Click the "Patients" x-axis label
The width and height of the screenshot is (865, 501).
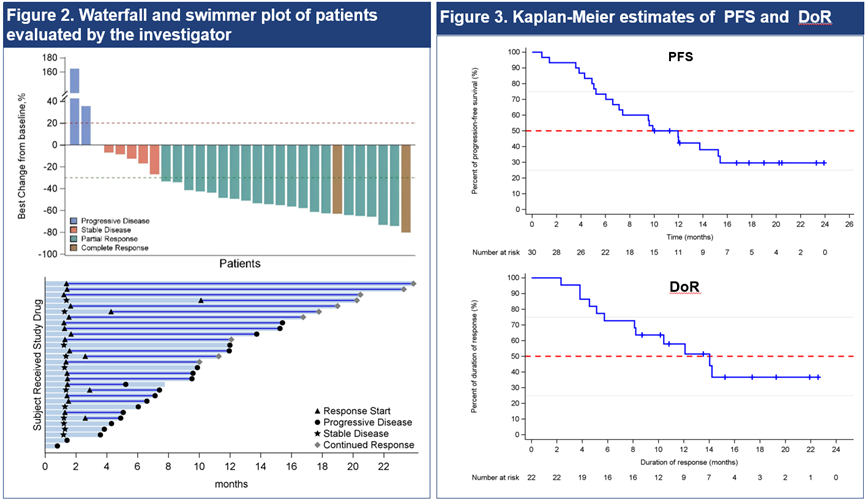(x=239, y=264)
